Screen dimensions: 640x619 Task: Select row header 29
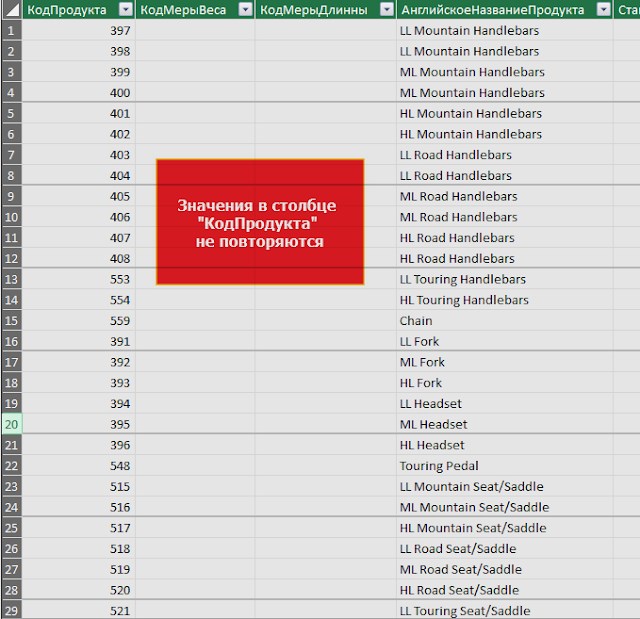pyautogui.click(x=11, y=610)
